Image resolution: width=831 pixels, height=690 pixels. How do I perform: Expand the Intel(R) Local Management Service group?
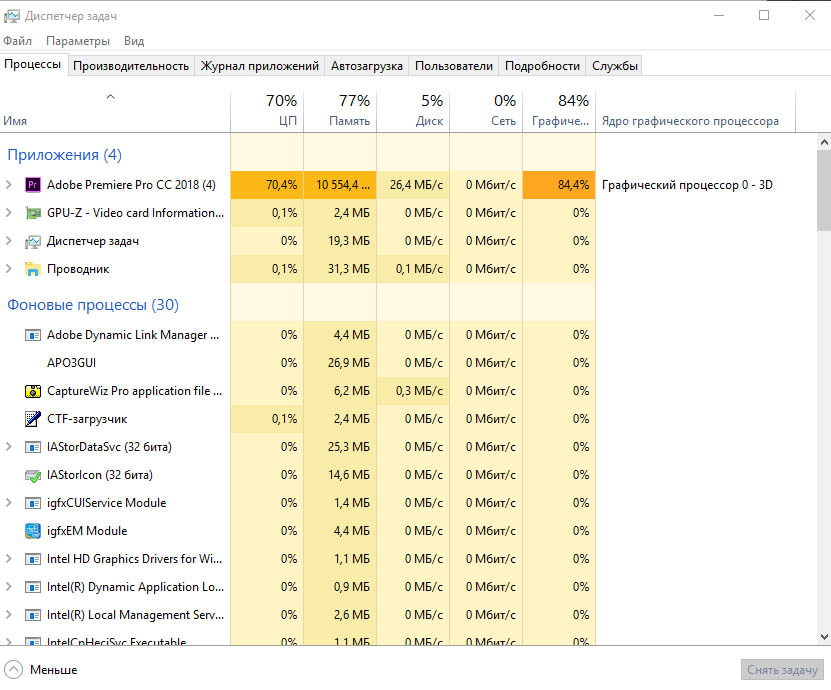point(8,615)
